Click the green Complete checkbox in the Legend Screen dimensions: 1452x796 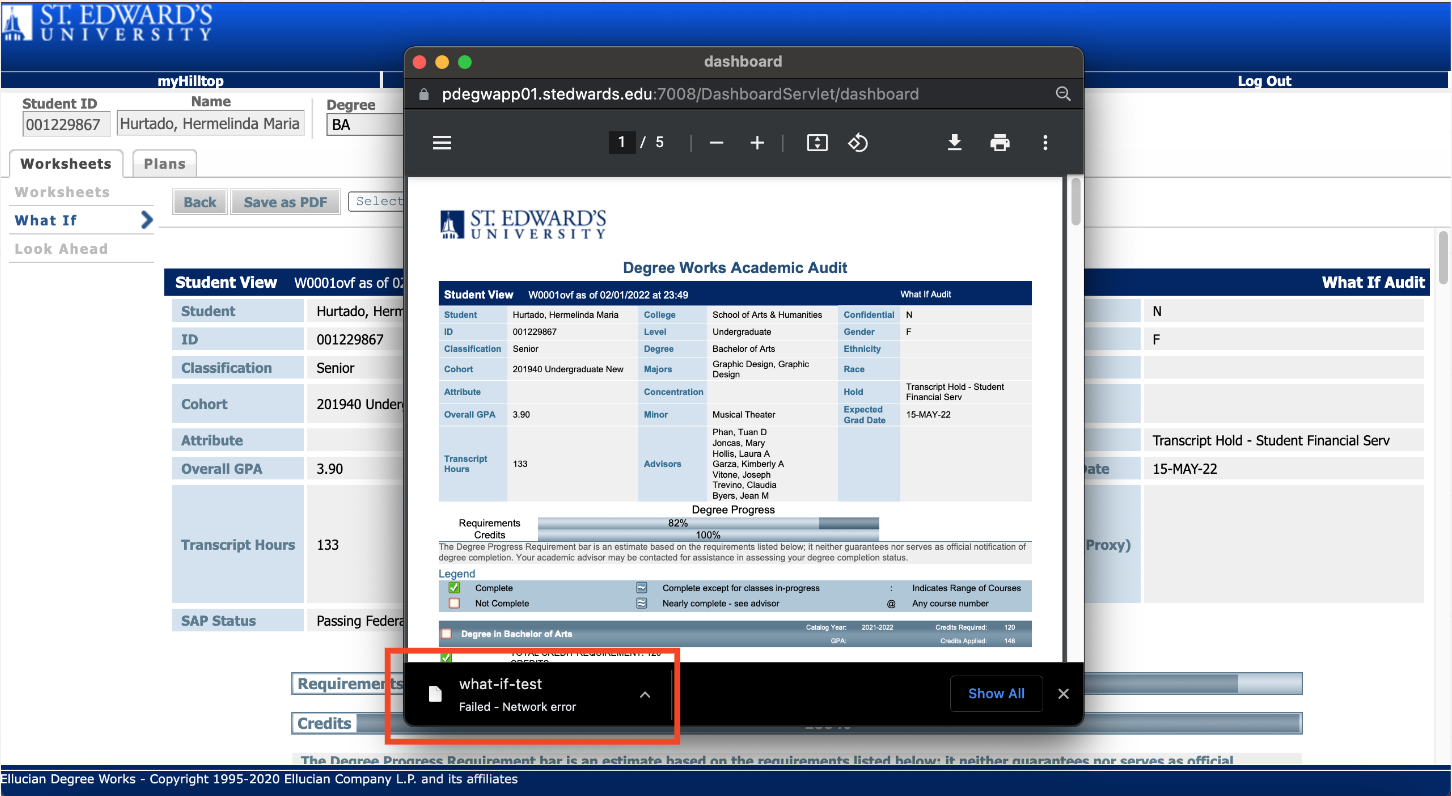[454, 588]
